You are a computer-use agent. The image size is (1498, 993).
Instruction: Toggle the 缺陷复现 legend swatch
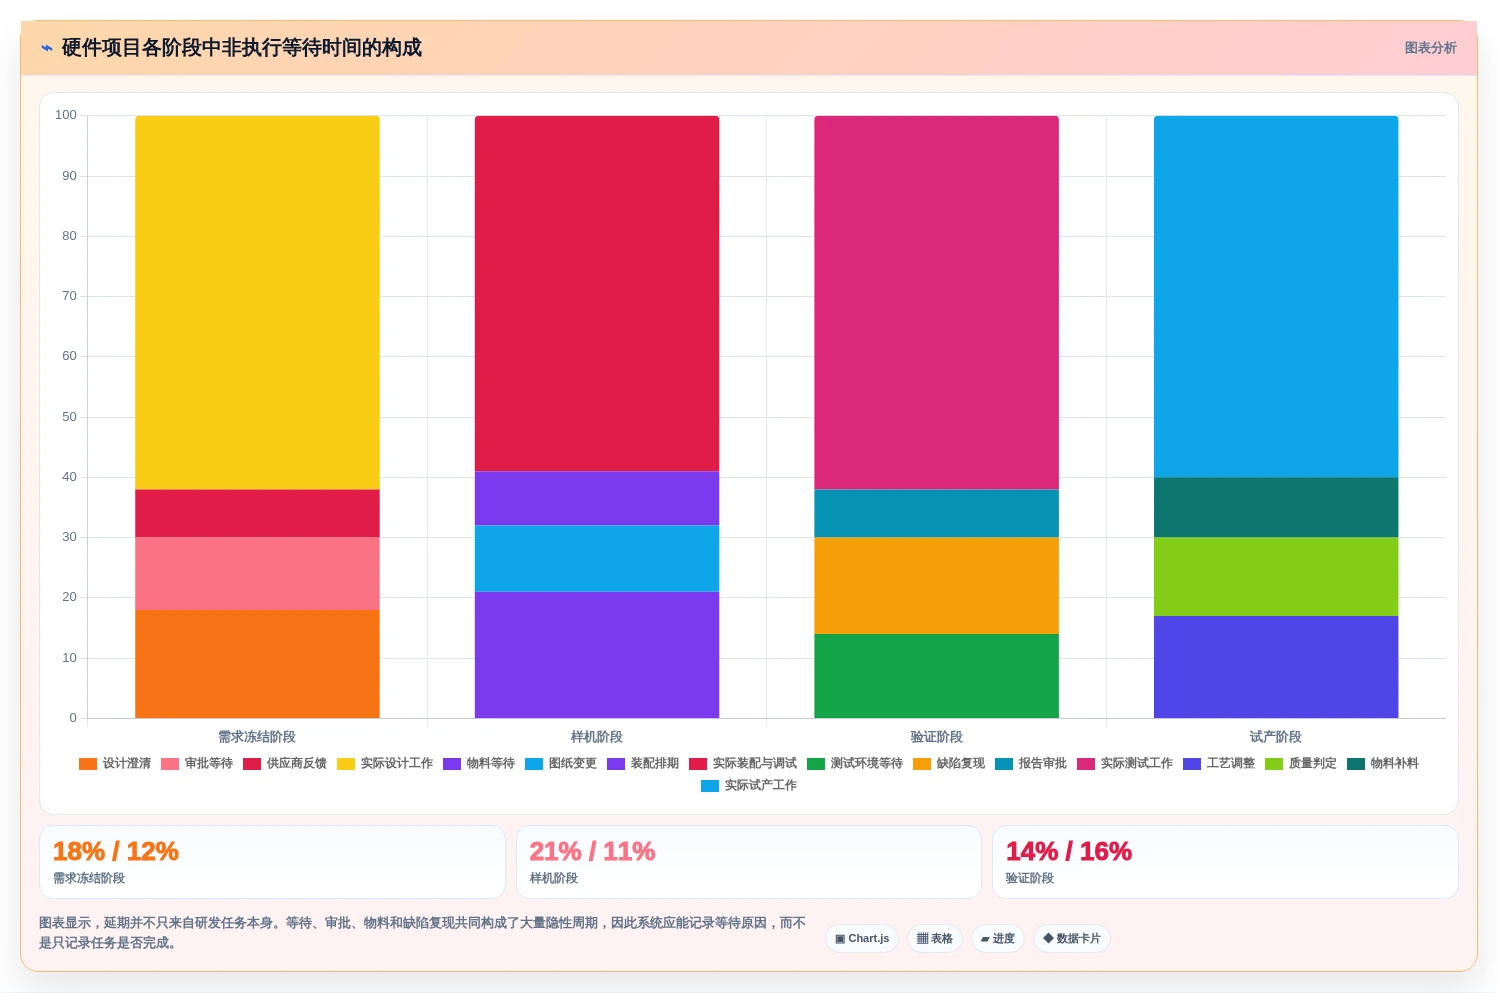click(922, 764)
